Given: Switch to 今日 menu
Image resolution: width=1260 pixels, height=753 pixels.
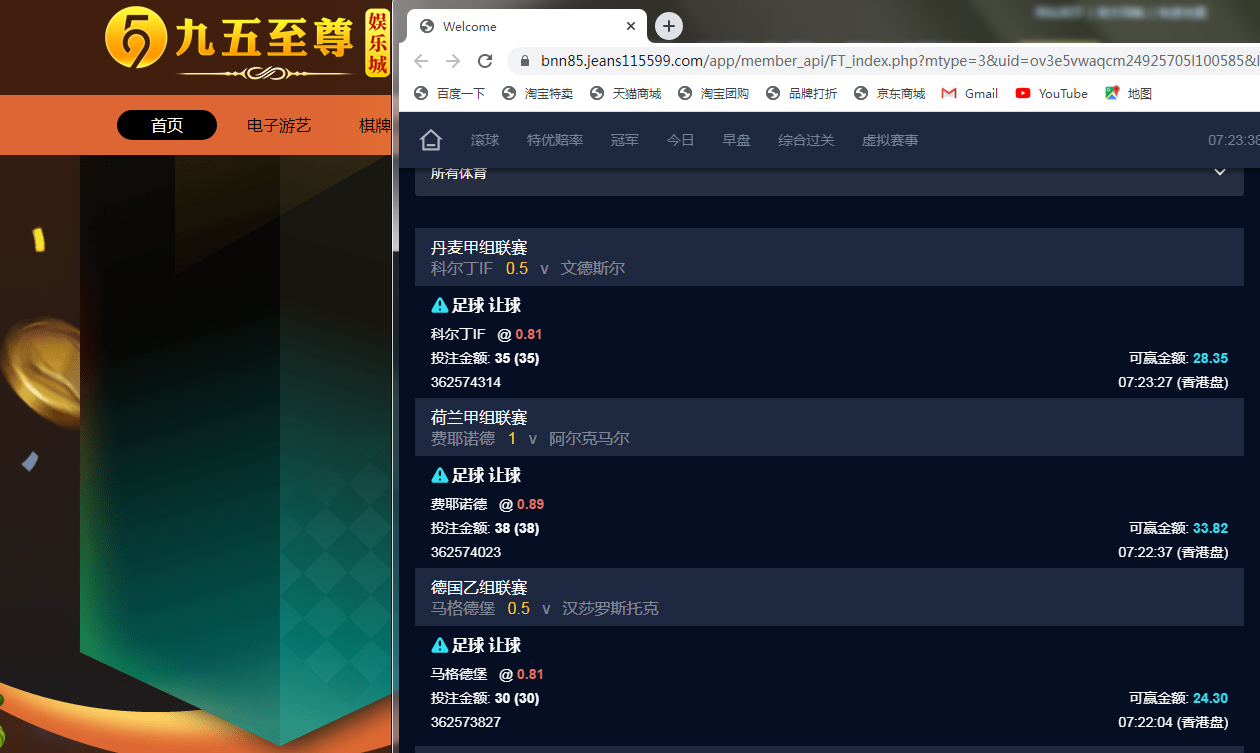Looking at the screenshot, I should 681,140.
